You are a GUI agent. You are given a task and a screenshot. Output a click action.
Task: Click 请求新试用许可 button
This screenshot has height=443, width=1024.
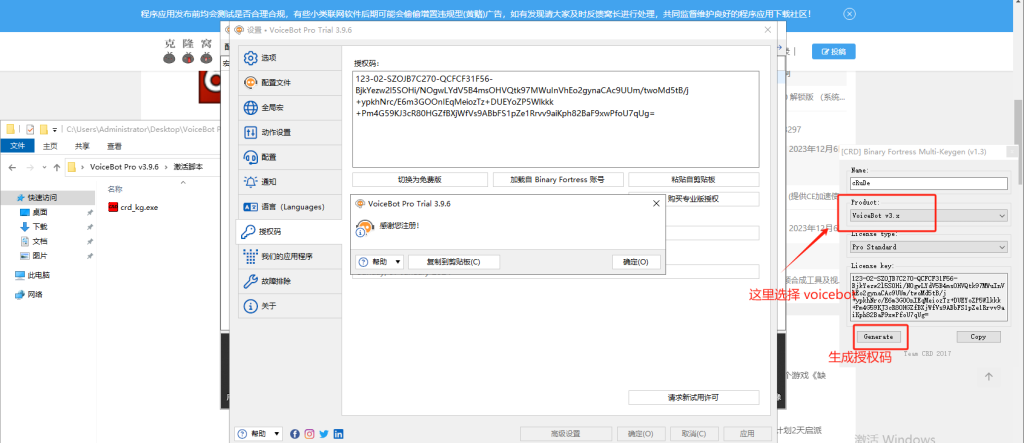[x=694, y=397]
